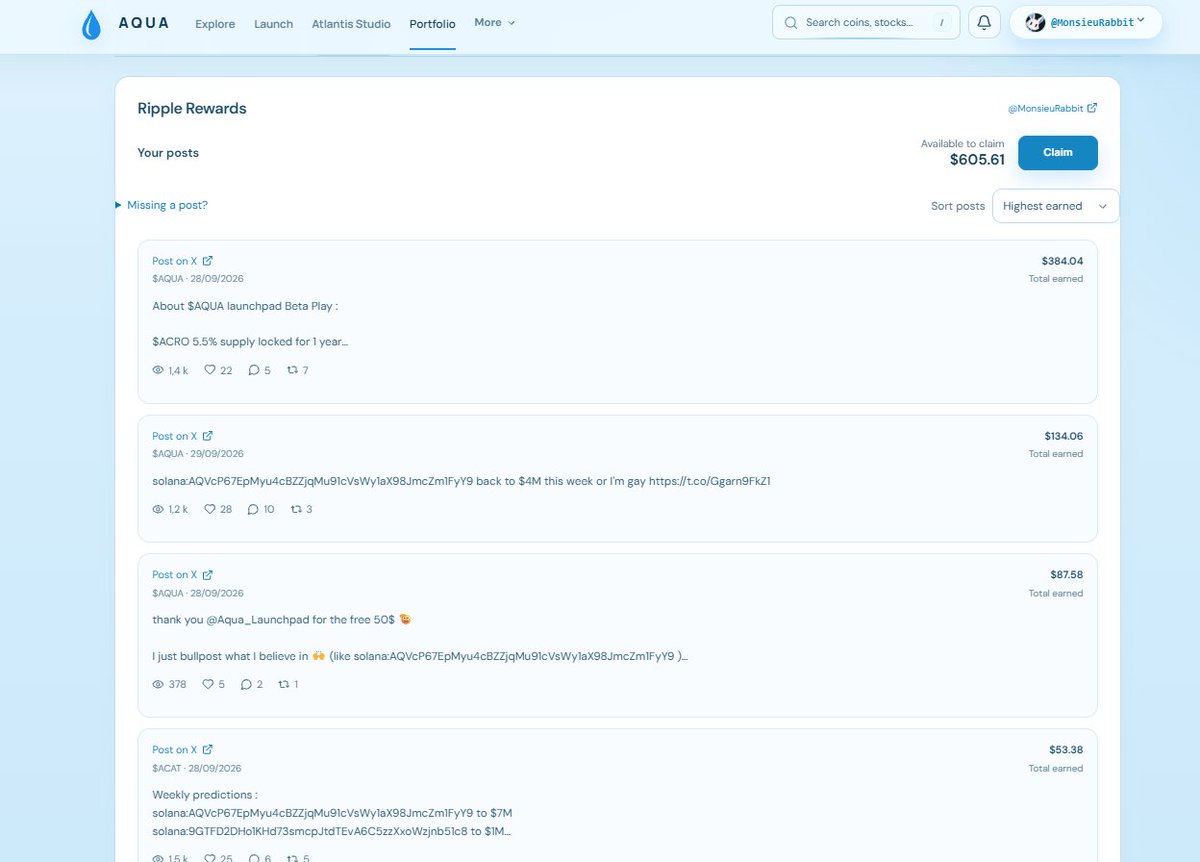The width and height of the screenshot is (1200, 862).
Task: Open the Highest earned sort dropdown
Action: click(1055, 206)
